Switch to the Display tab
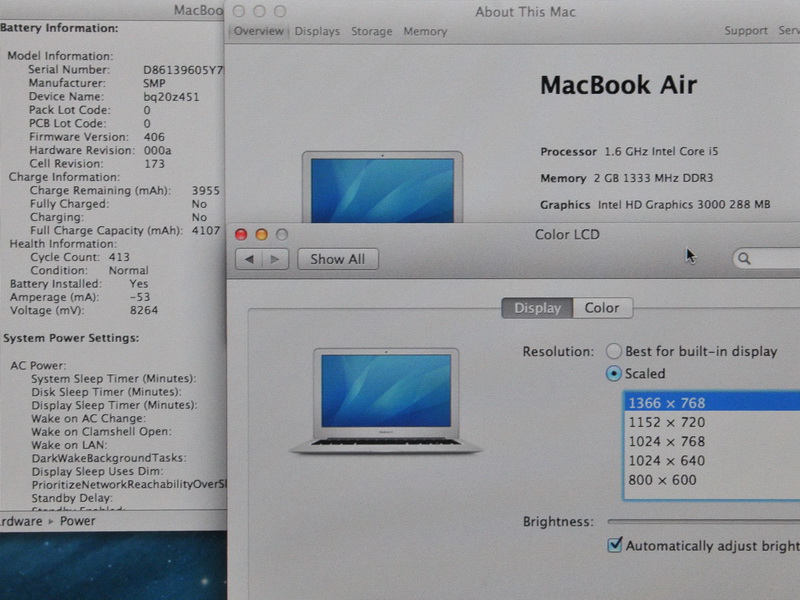Viewport: 800px width, 600px height. pyautogui.click(x=537, y=308)
